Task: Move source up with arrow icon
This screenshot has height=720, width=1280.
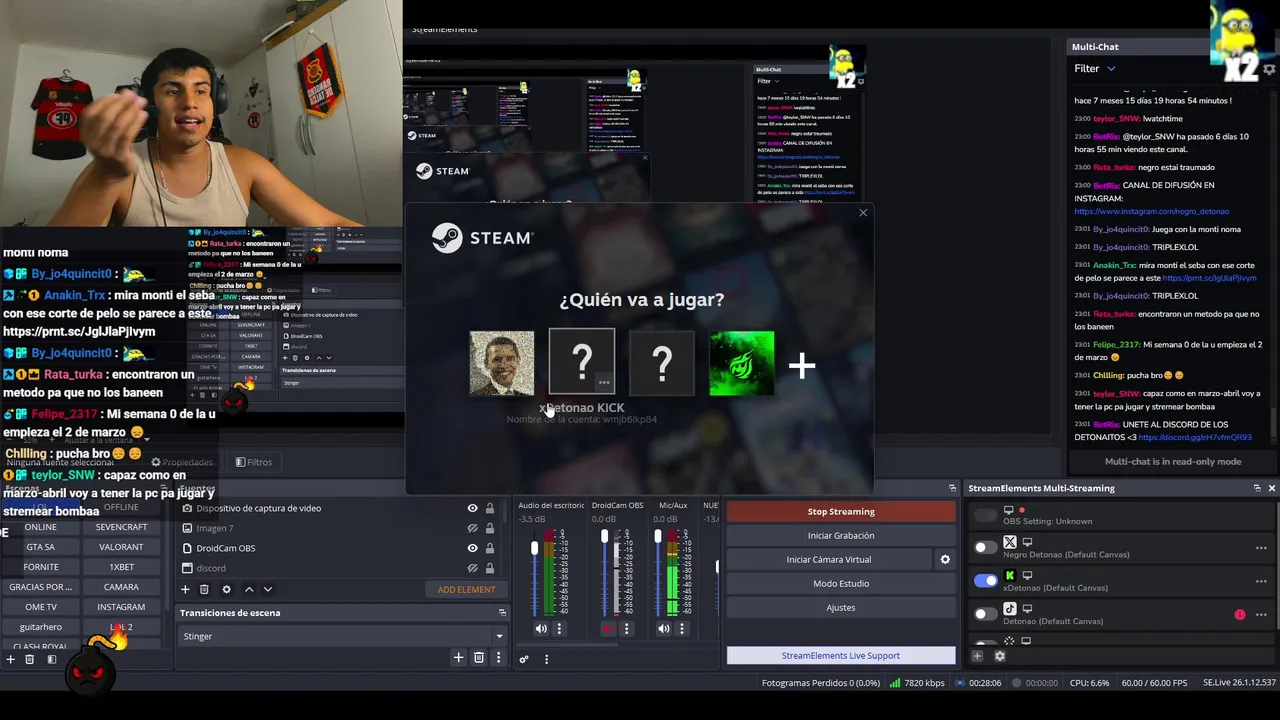Action: click(x=249, y=589)
